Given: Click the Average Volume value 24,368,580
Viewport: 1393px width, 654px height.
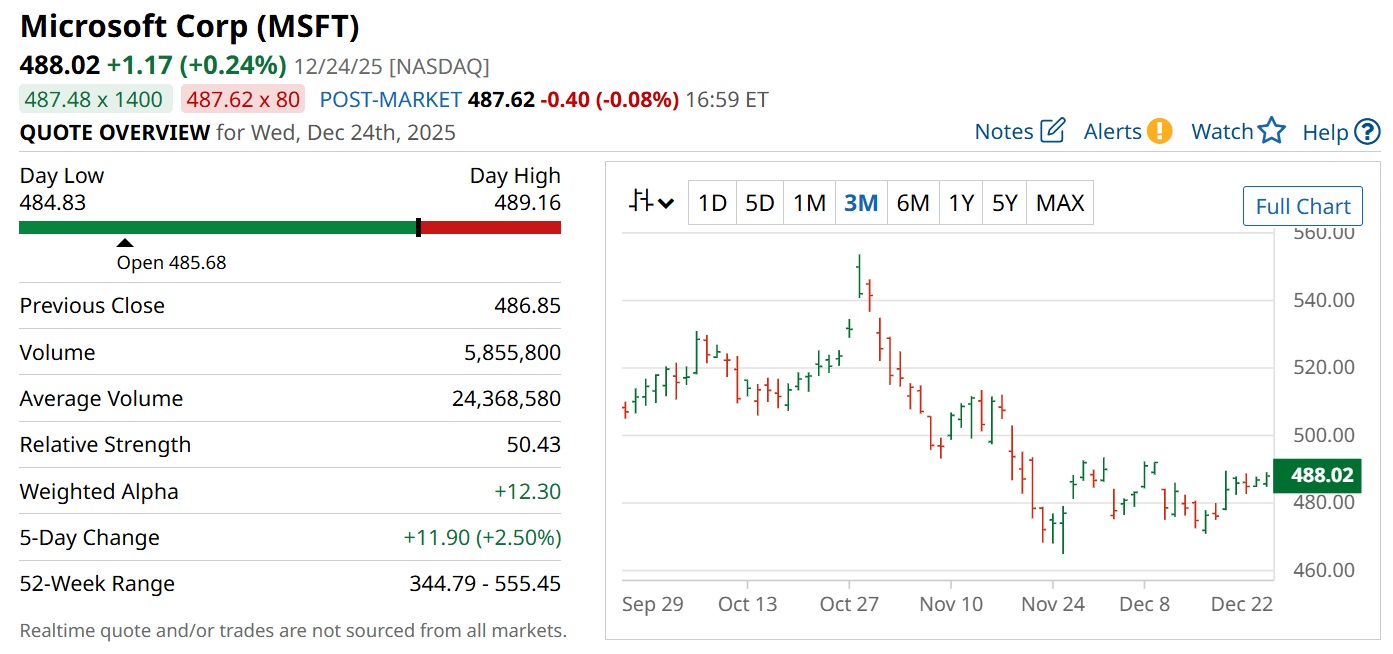Looking at the screenshot, I should click(506, 398).
